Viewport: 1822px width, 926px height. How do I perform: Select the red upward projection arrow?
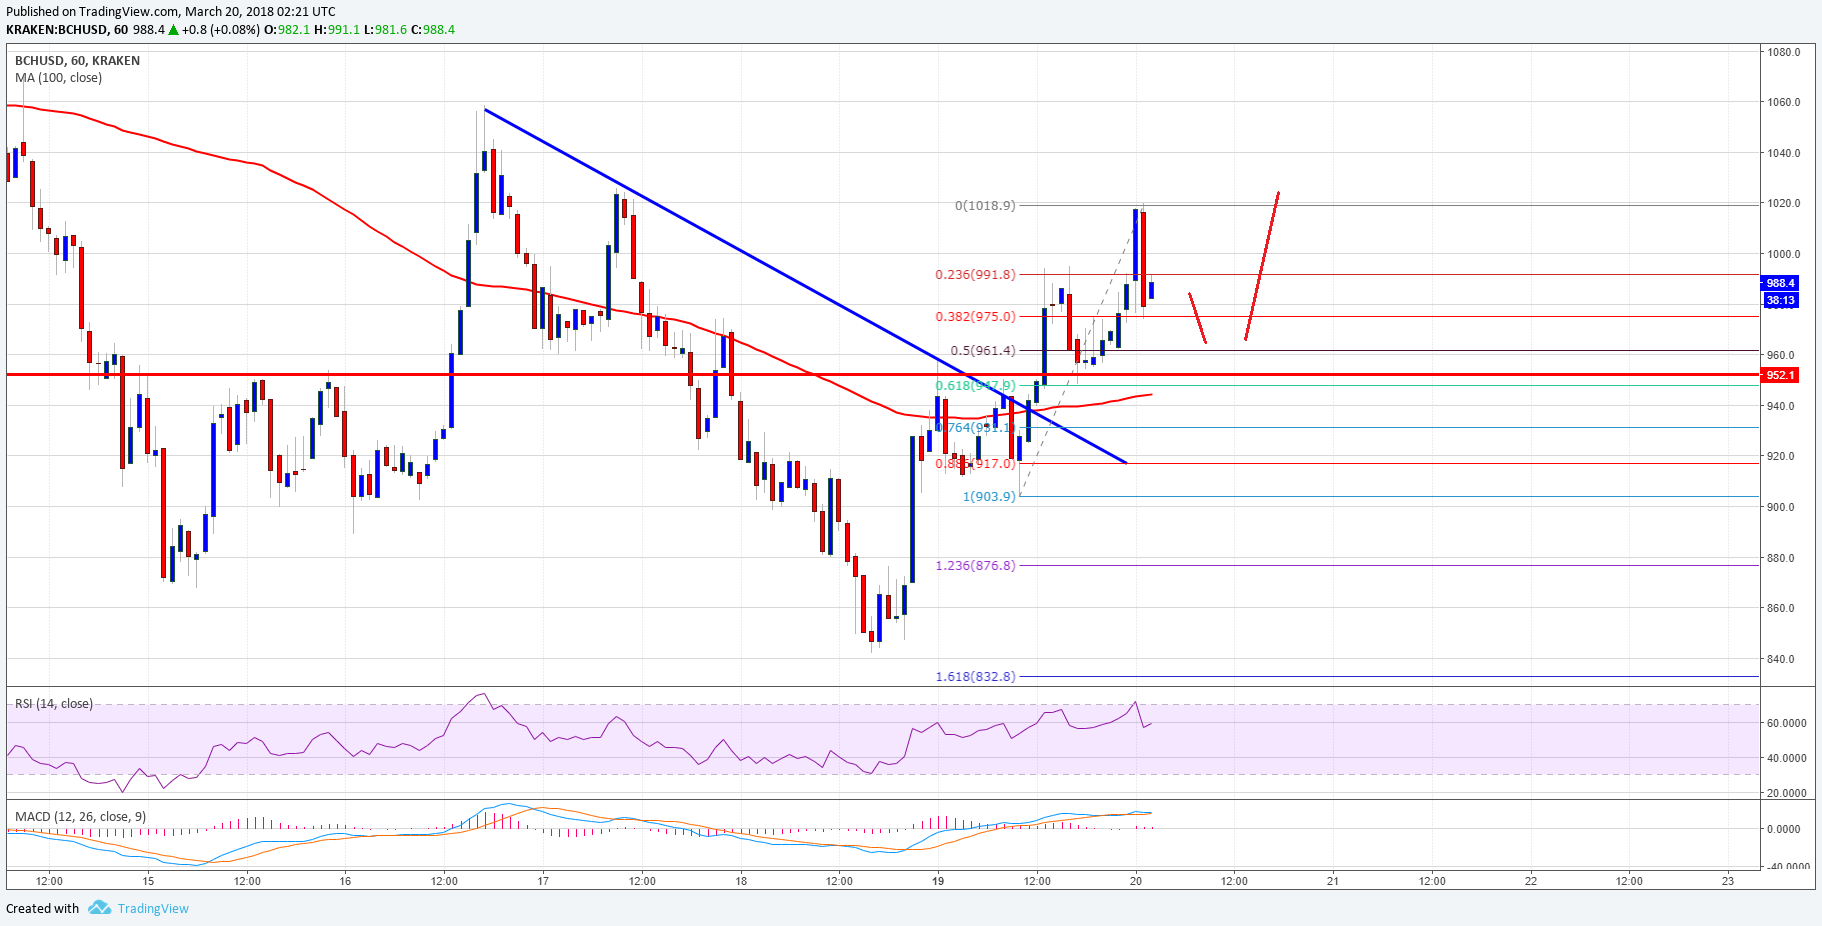pos(1260,265)
